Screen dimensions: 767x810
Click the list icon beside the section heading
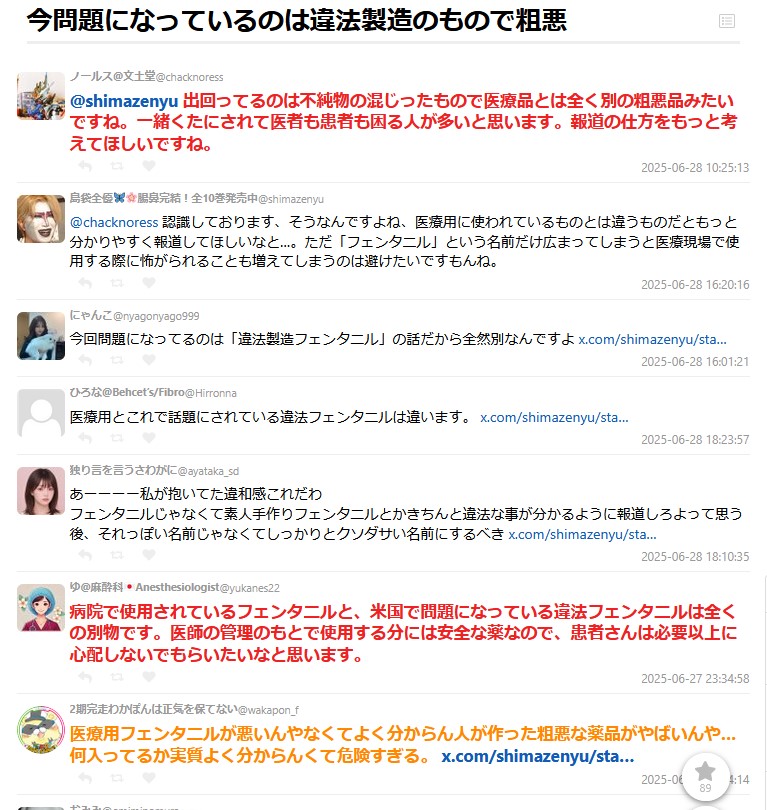point(727,21)
